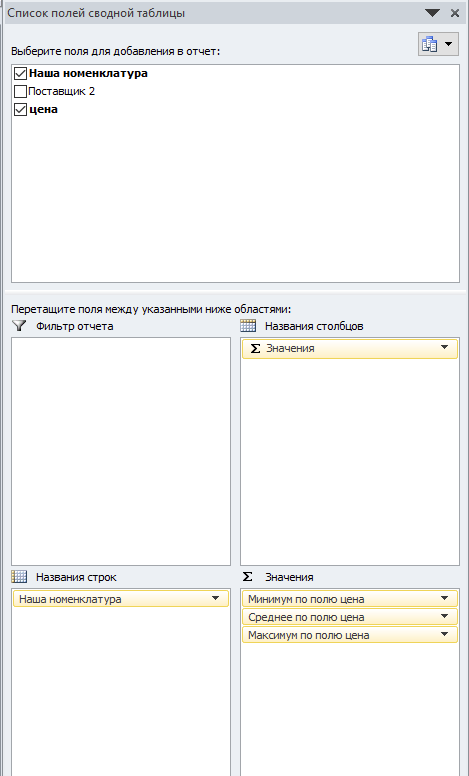Click the 'Максимум по полю цена' value item
Screen dimensions: 469x776
pyautogui.click(x=350, y=634)
